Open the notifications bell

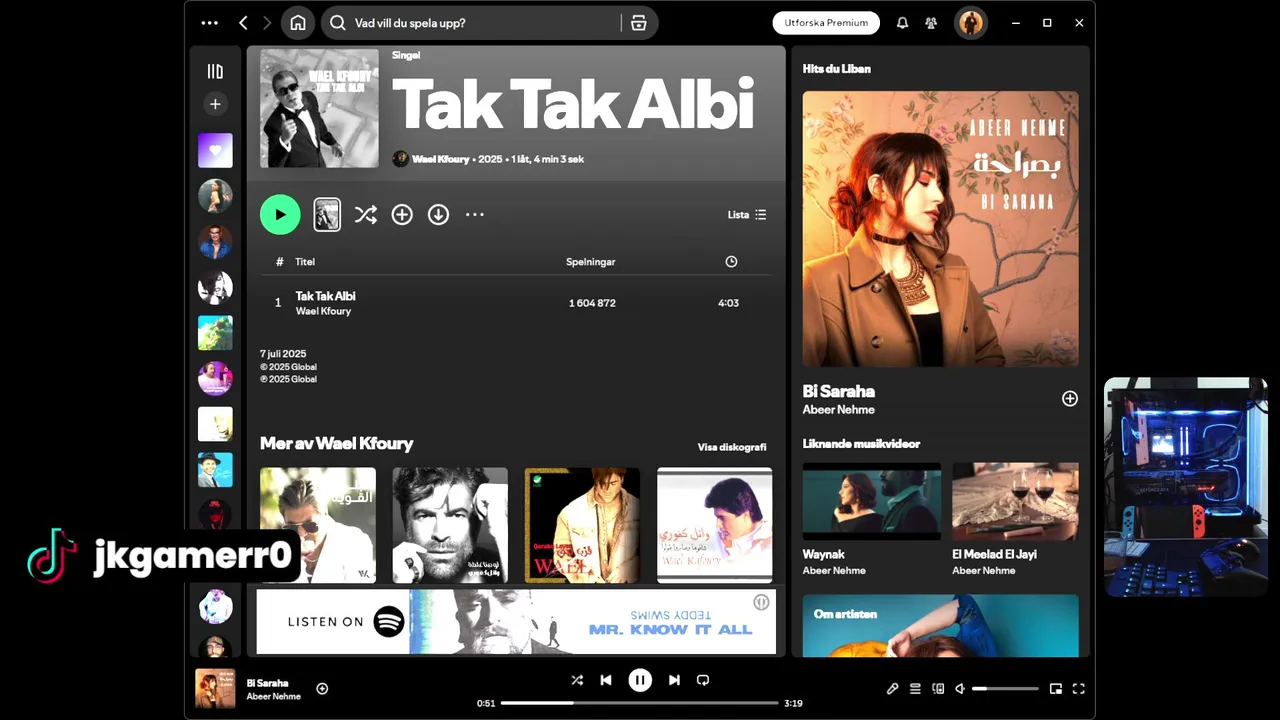pyautogui.click(x=902, y=23)
